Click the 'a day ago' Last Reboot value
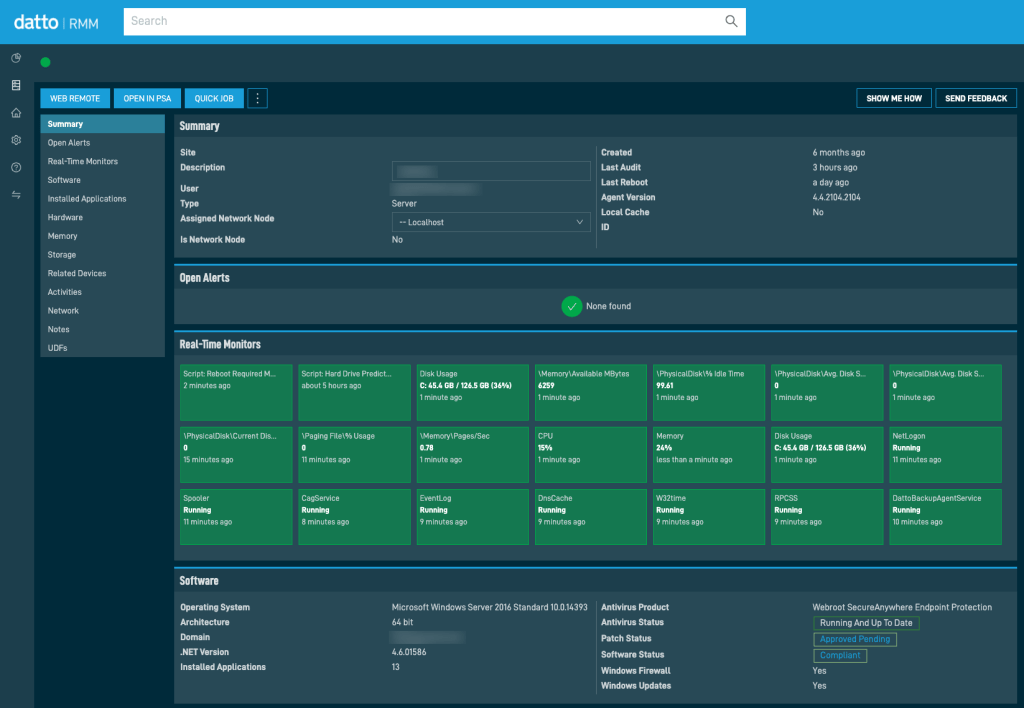The width and height of the screenshot is (1024, 708). pos(831,183)
